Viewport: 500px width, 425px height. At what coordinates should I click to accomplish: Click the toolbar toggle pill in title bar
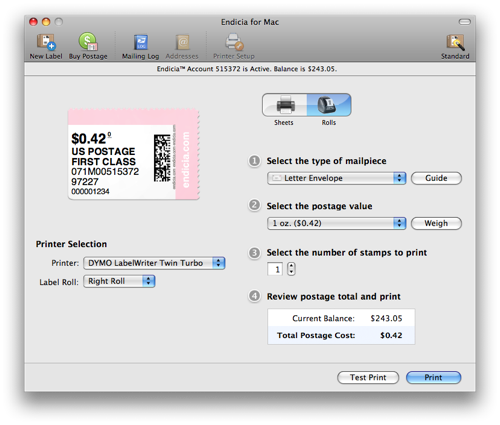[465, 22]
